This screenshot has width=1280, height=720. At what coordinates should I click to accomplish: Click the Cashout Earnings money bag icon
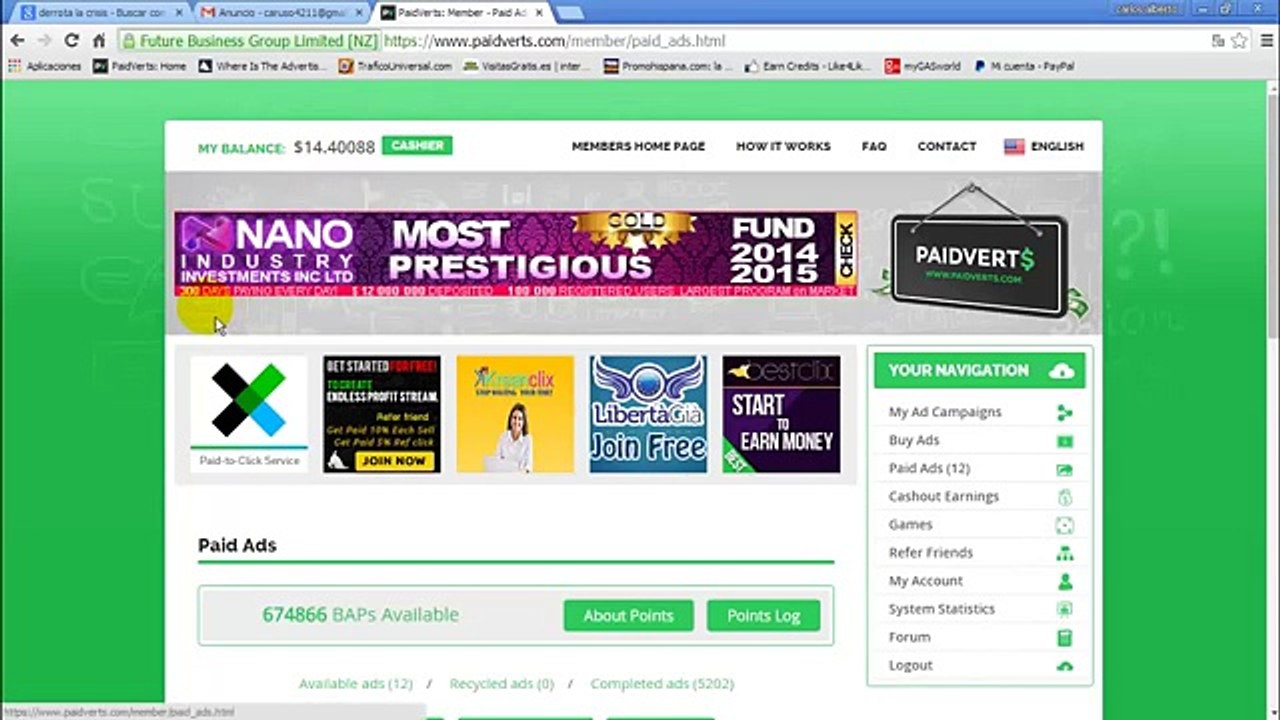[1064, 497]
